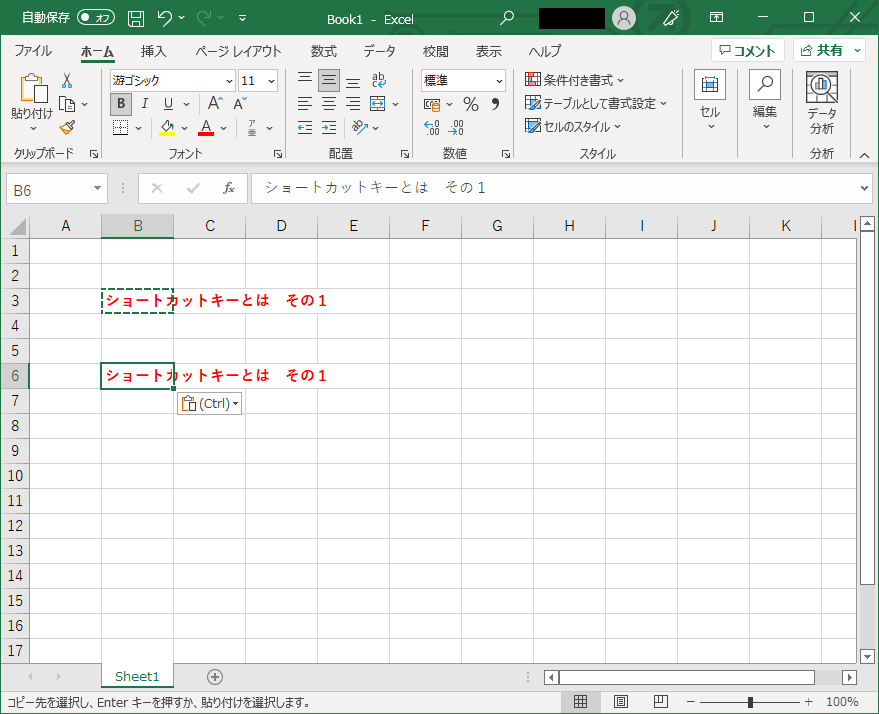Click the borders grid icon

(121, 128)
